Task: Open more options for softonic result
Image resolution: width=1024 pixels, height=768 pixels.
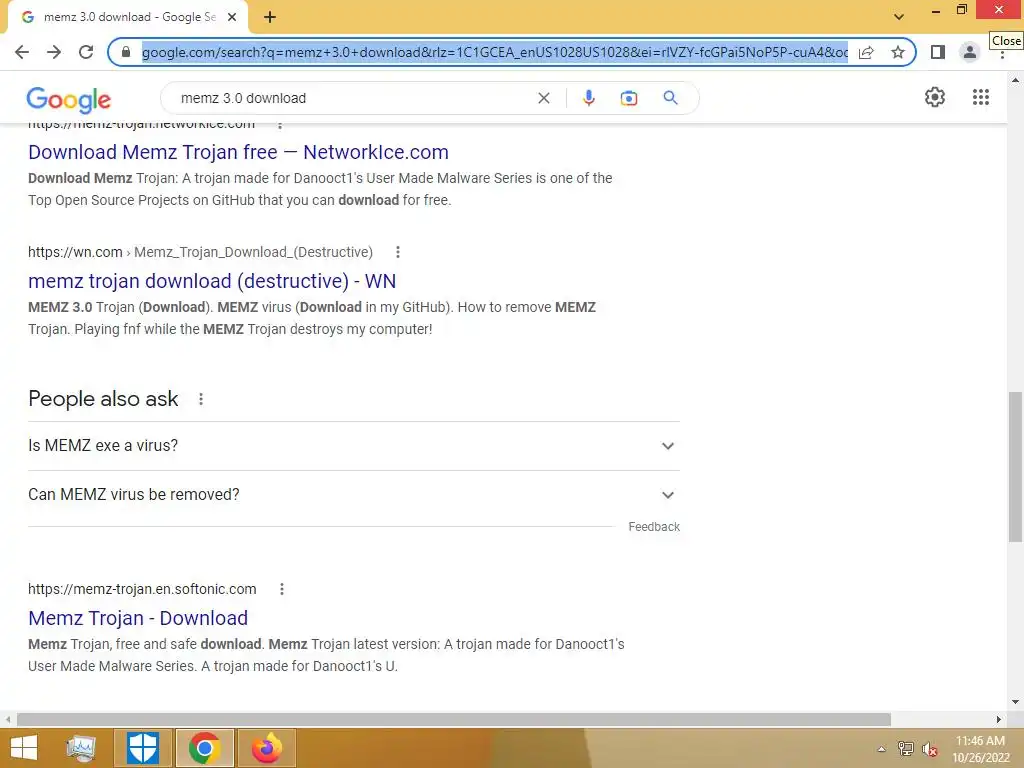Action: [x=281, y=589]
